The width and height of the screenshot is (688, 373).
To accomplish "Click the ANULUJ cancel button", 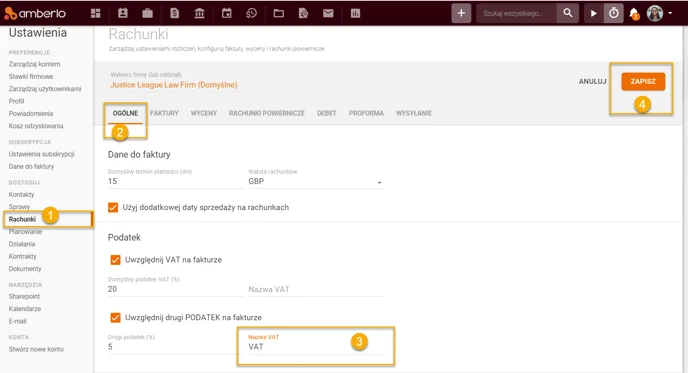I will pyautogui.click(x=592, y=82).
